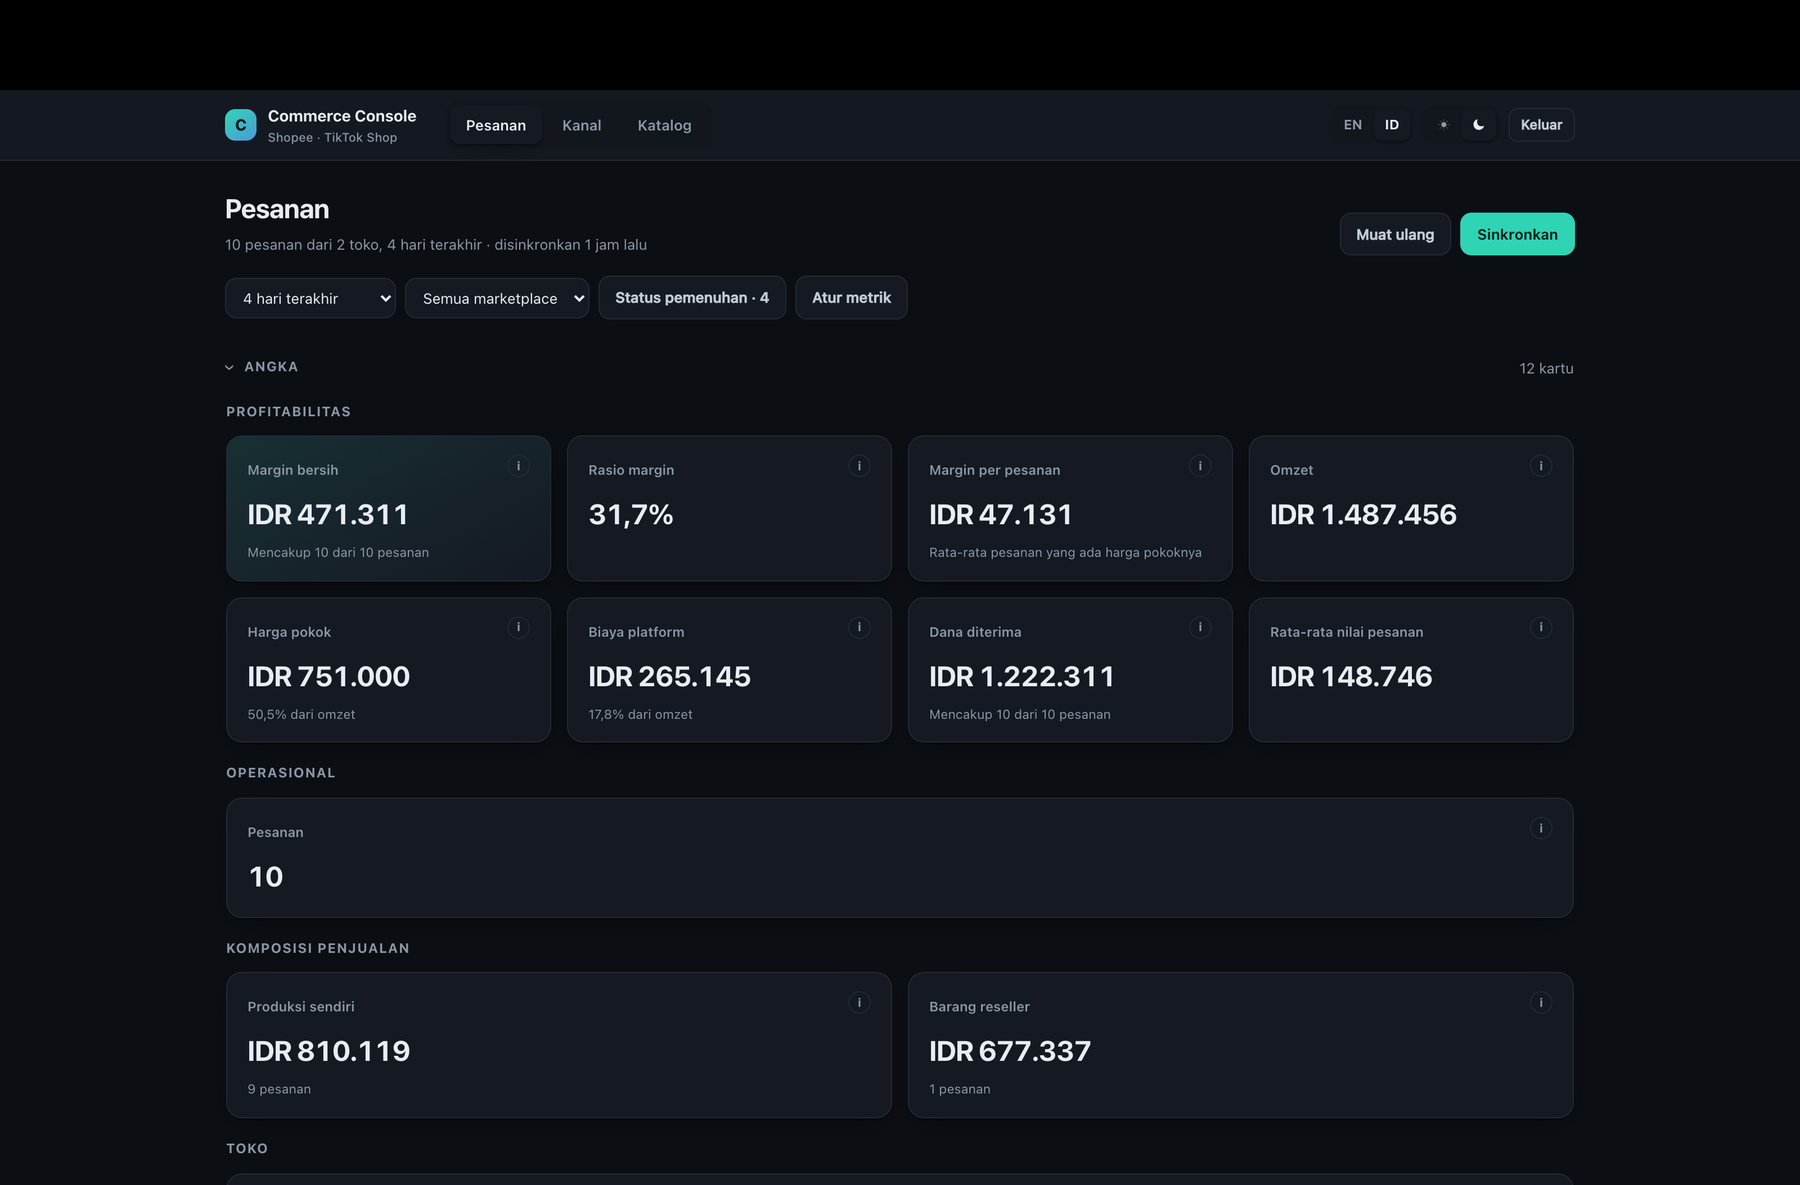Collapse the ANGKA section chevron
This screenshot has height=1185, width=1800.
click(x=230, y=367)
